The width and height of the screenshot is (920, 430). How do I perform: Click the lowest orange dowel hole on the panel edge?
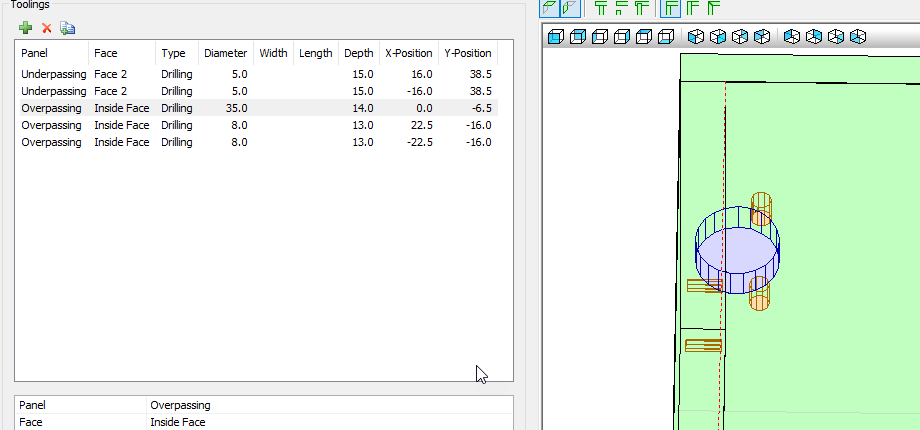tap(703, 345)
